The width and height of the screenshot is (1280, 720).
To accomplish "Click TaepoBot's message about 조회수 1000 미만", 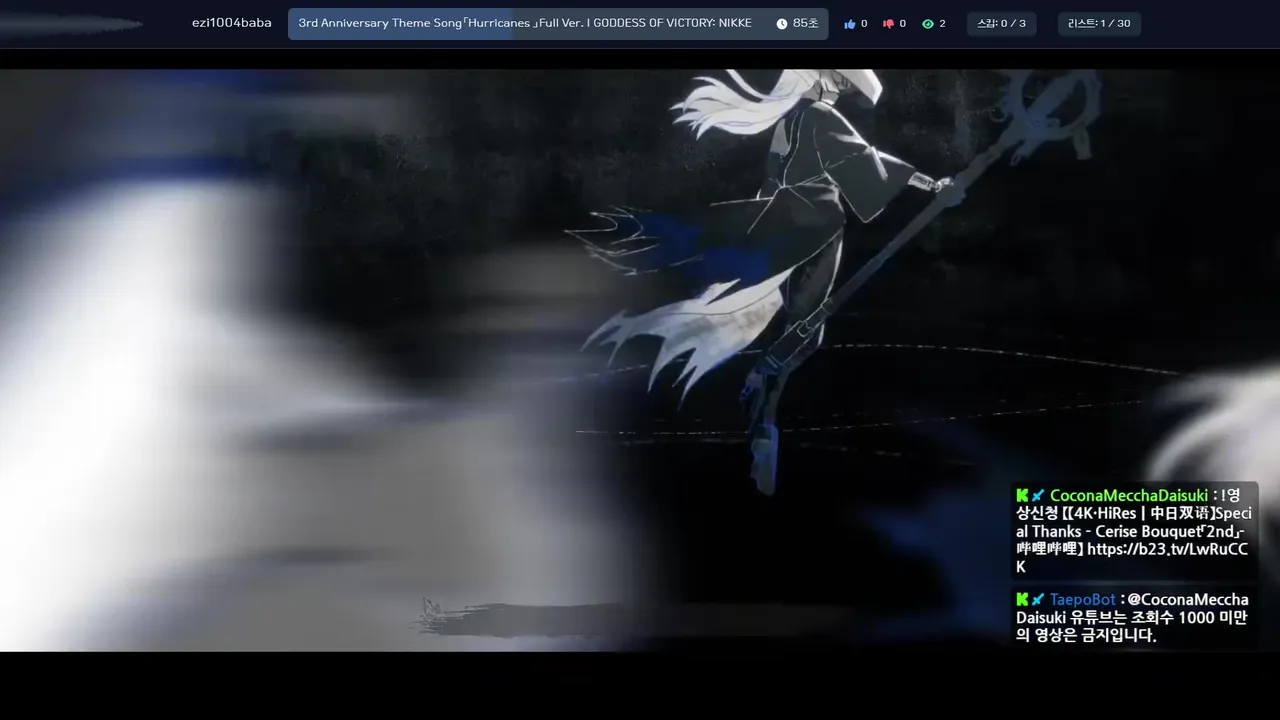I will pyautogui.click(x=1132, y=617).
